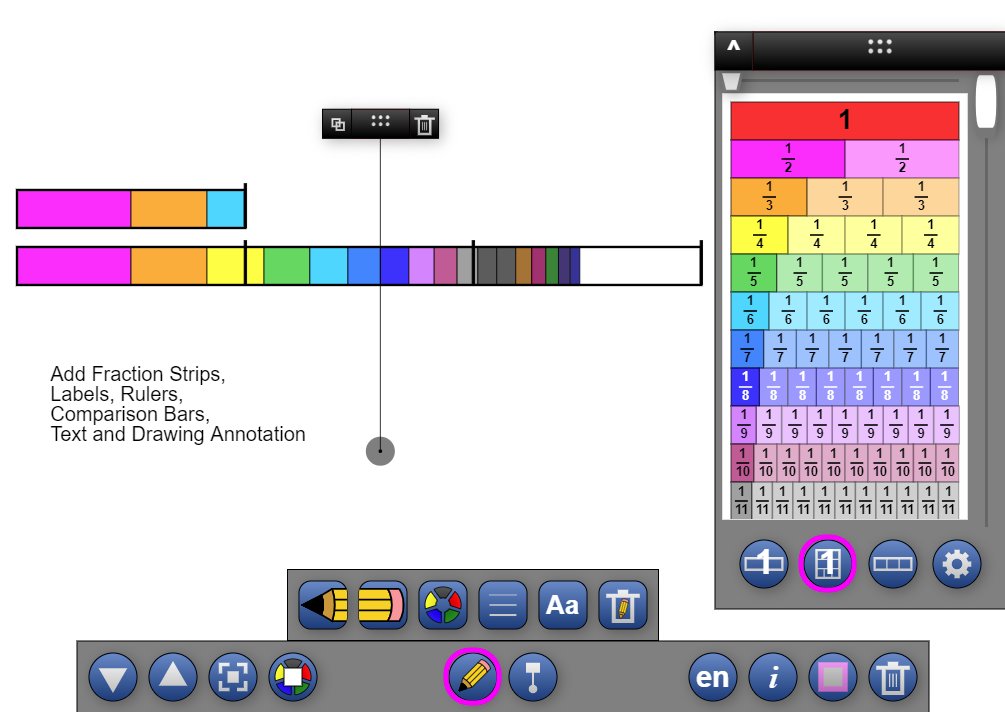Click the ruler move handle dots

click(381, 120)
